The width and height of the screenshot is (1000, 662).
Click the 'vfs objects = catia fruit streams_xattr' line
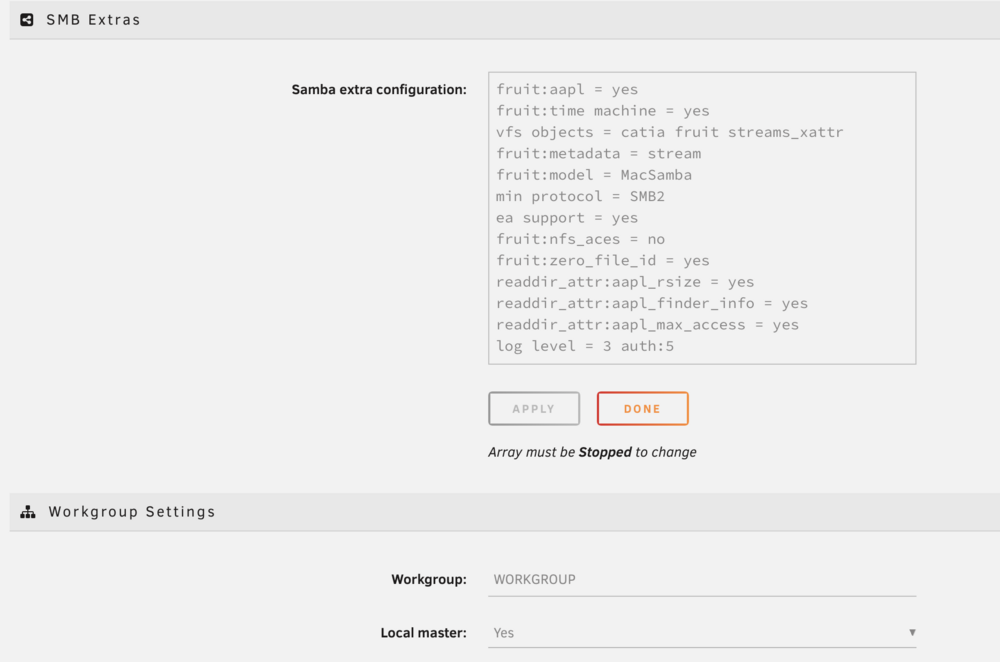point(670,132)
